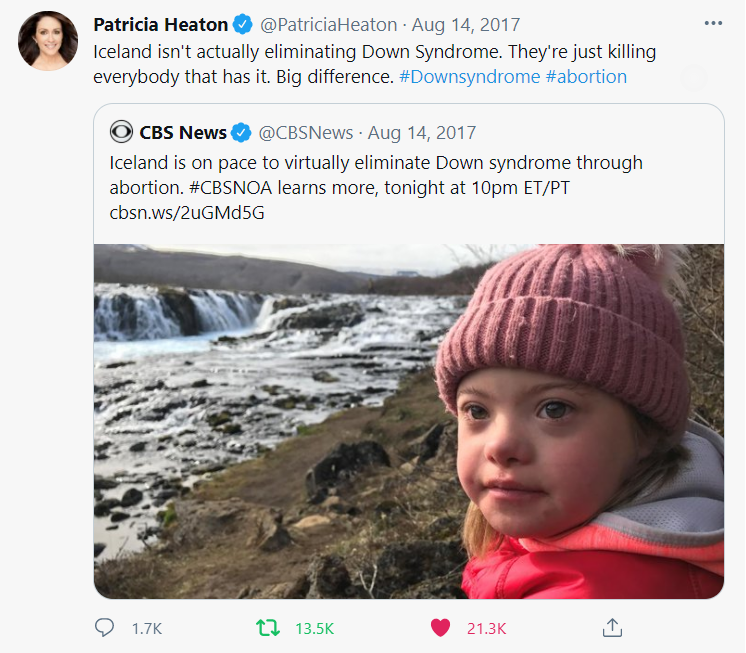746x653 pixels.
Task: Open Patricia Heaton's profile picture
Action: (x=48, y=41)
